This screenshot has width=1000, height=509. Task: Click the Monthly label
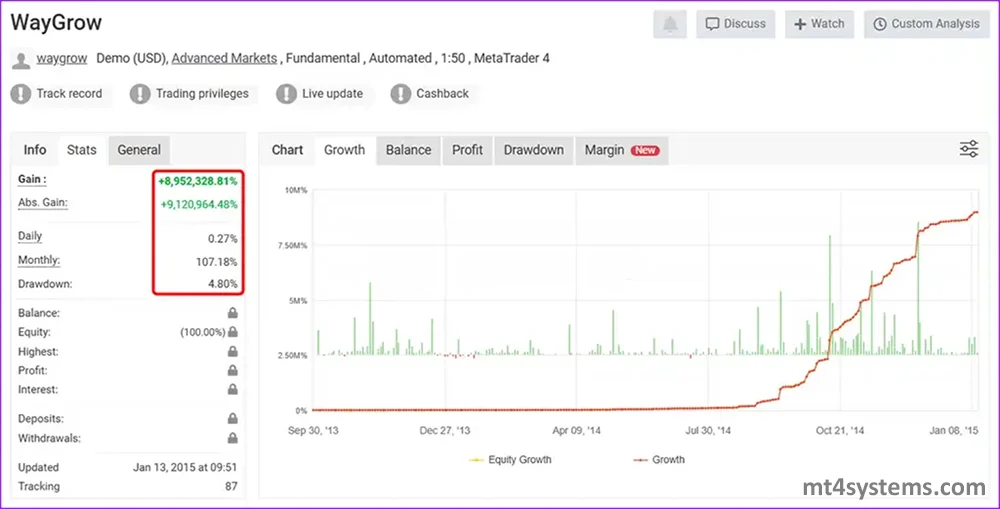39,260
